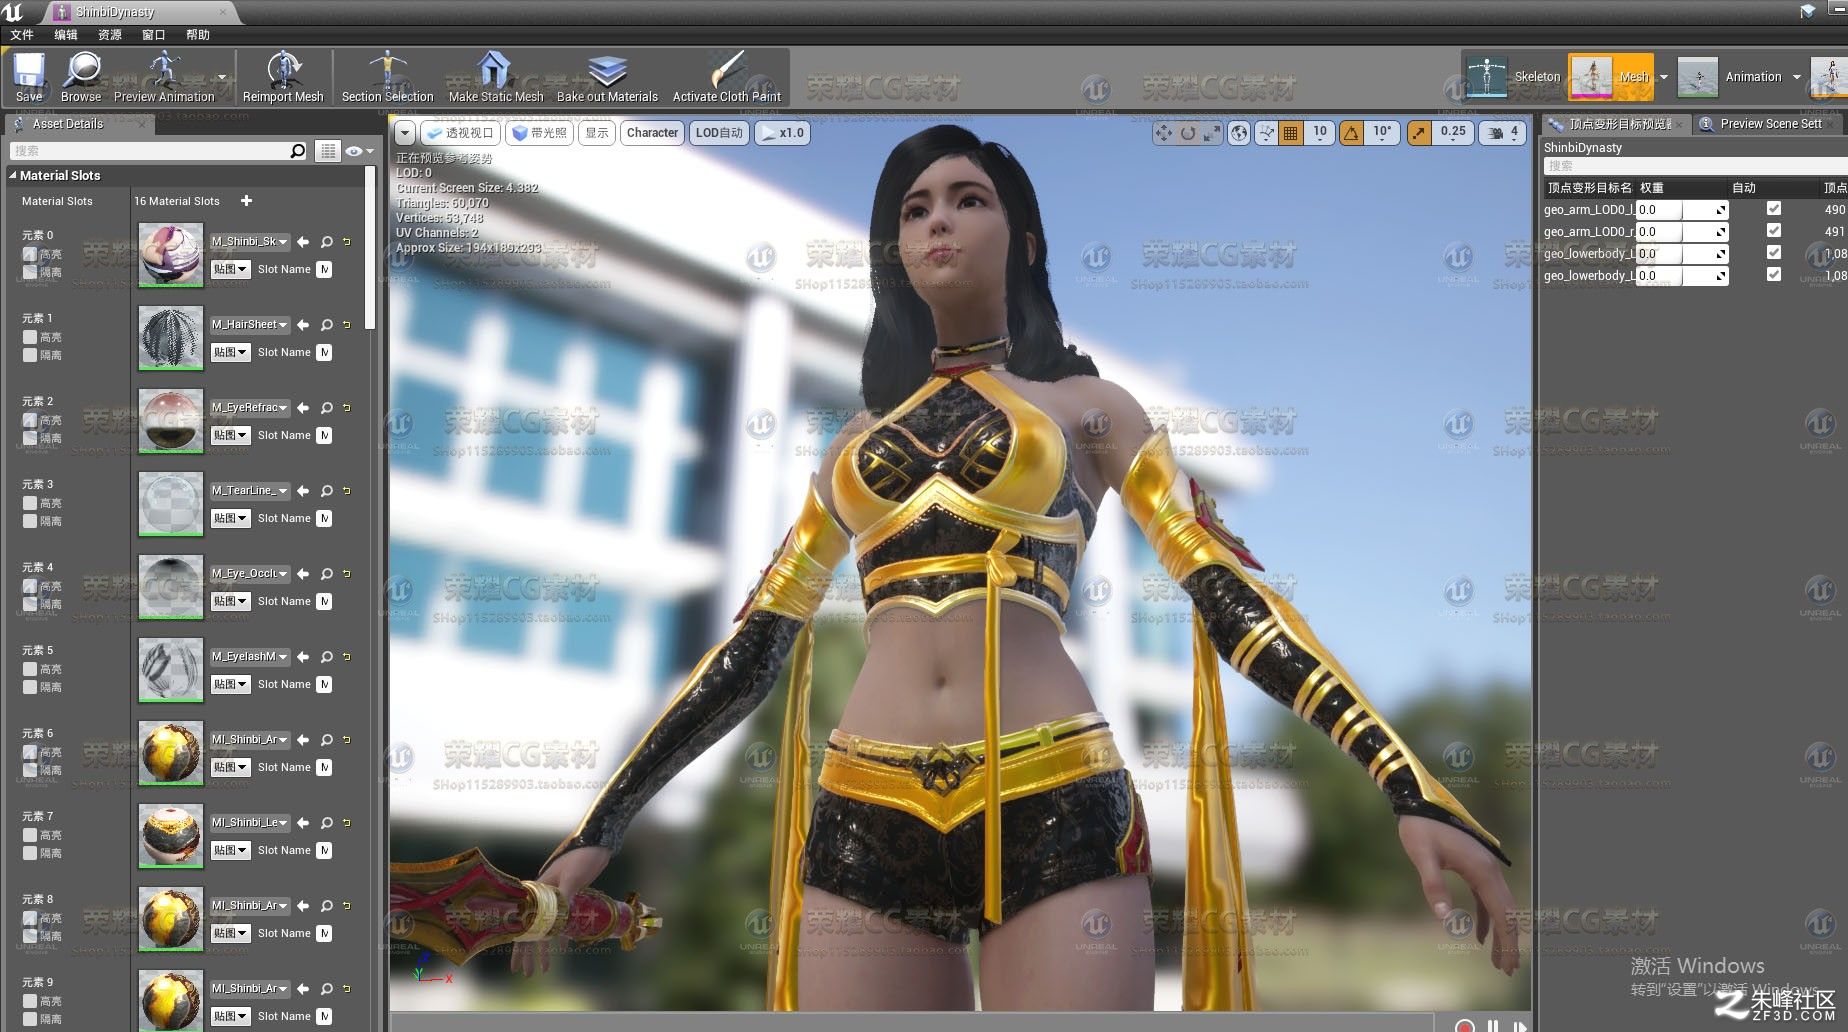Open the 窗口 menu
Image resolution: width=1848 pixels, height=1032 pixels.
point(154,34)
